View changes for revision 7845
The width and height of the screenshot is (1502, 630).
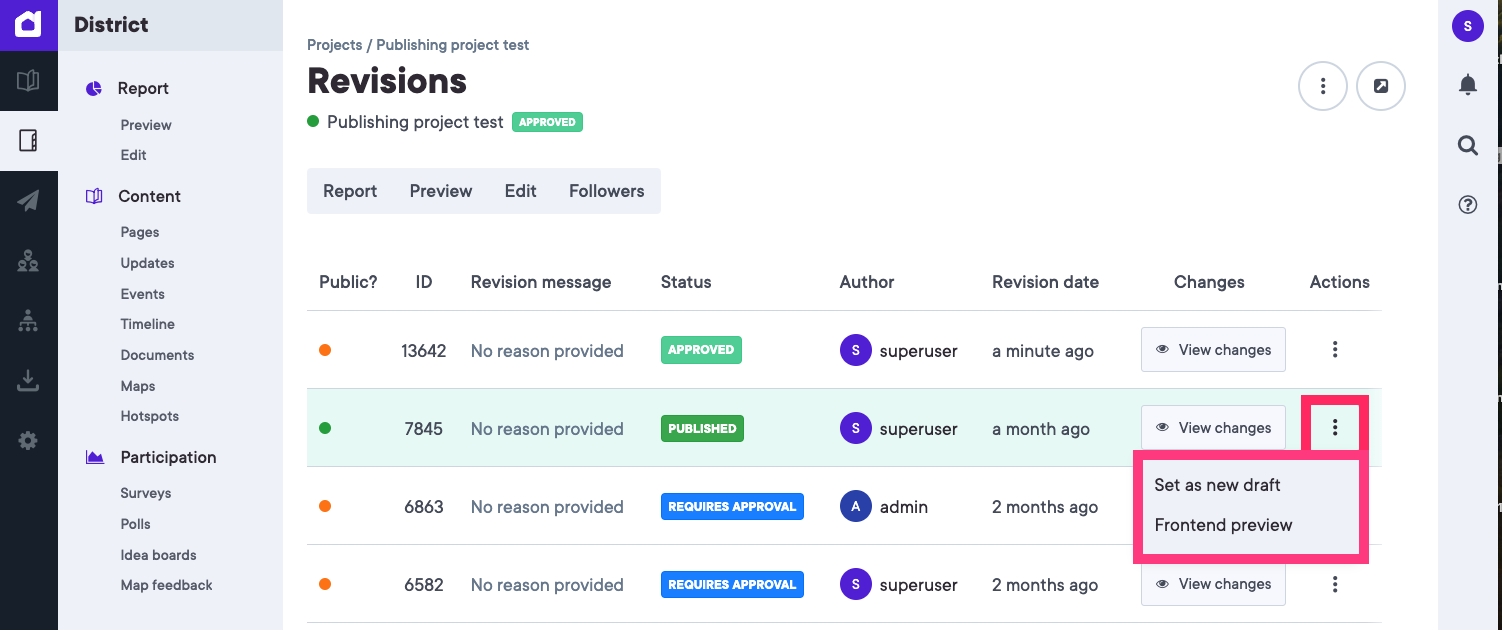(x=1213, y=428)
